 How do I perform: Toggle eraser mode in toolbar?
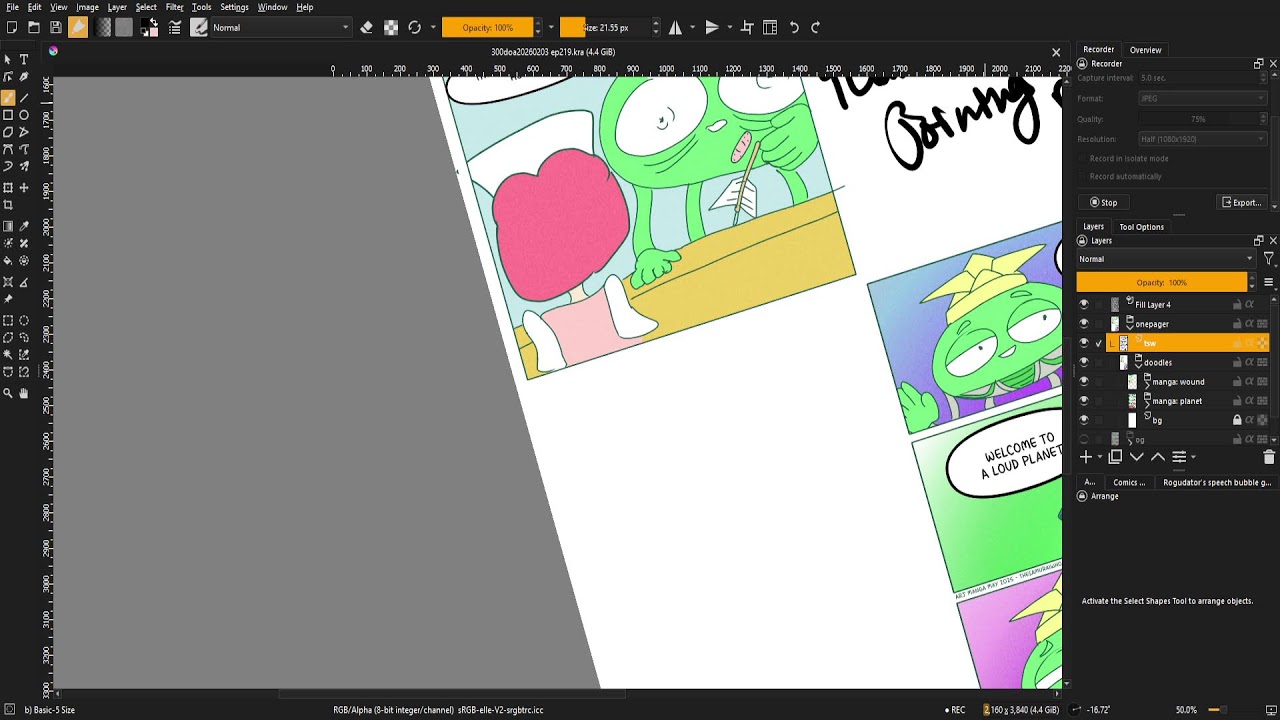click(366, 28)
